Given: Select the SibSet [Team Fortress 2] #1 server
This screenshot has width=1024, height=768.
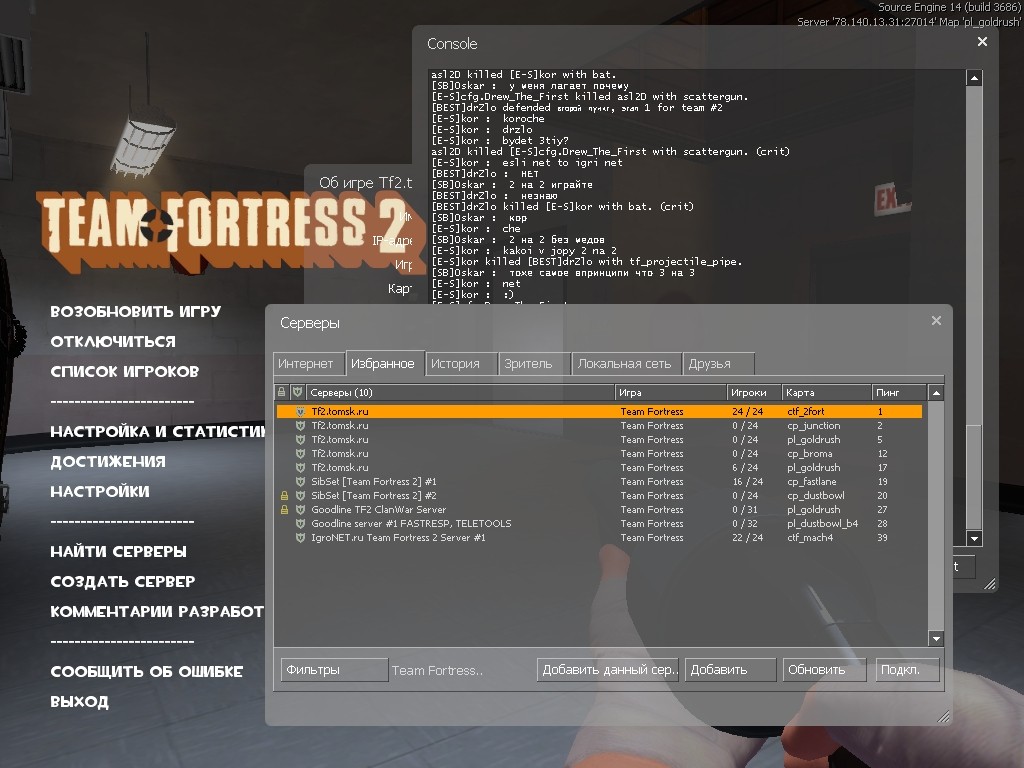Looking at the screenshot, I should 599,482.
